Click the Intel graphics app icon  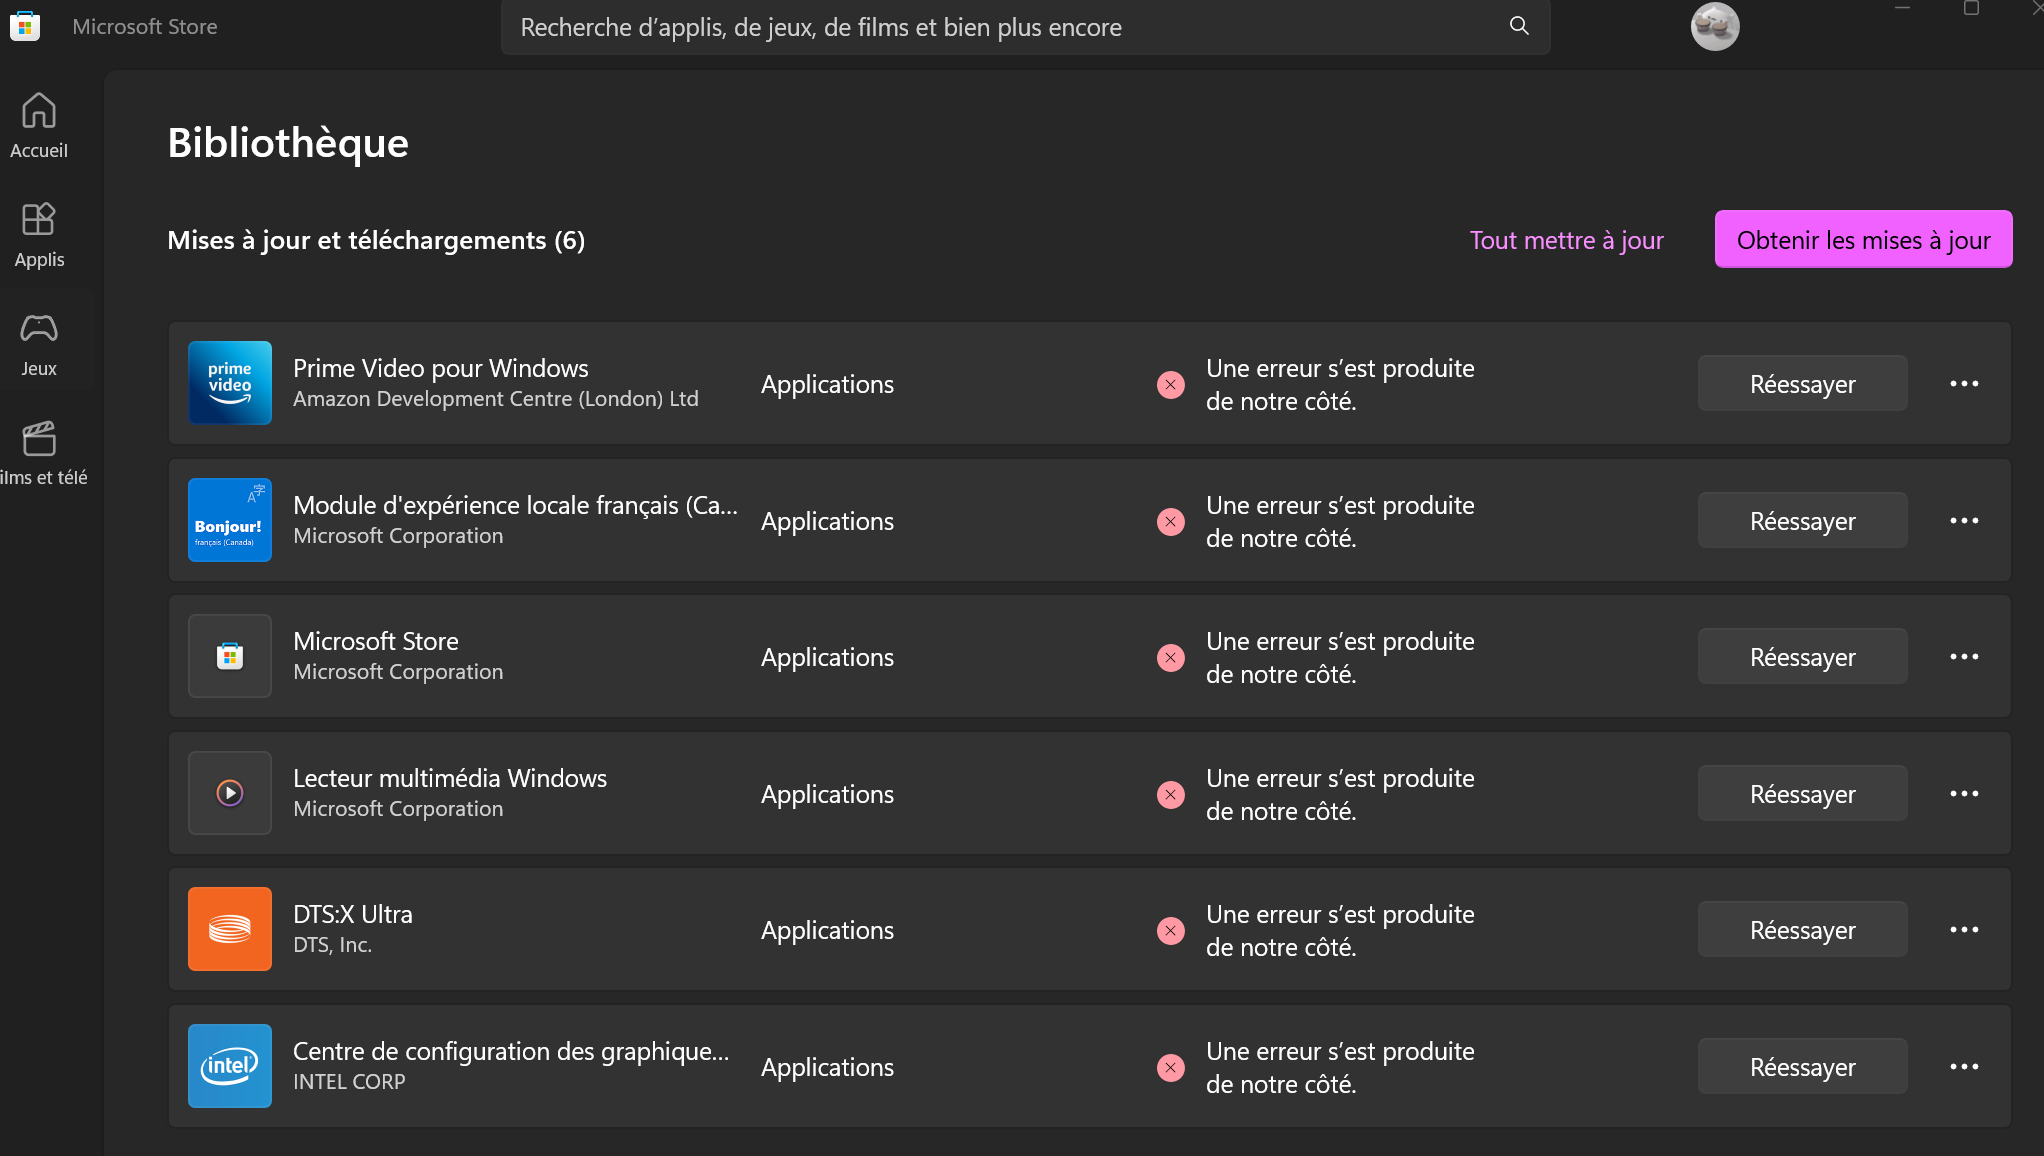[230, 1066]
